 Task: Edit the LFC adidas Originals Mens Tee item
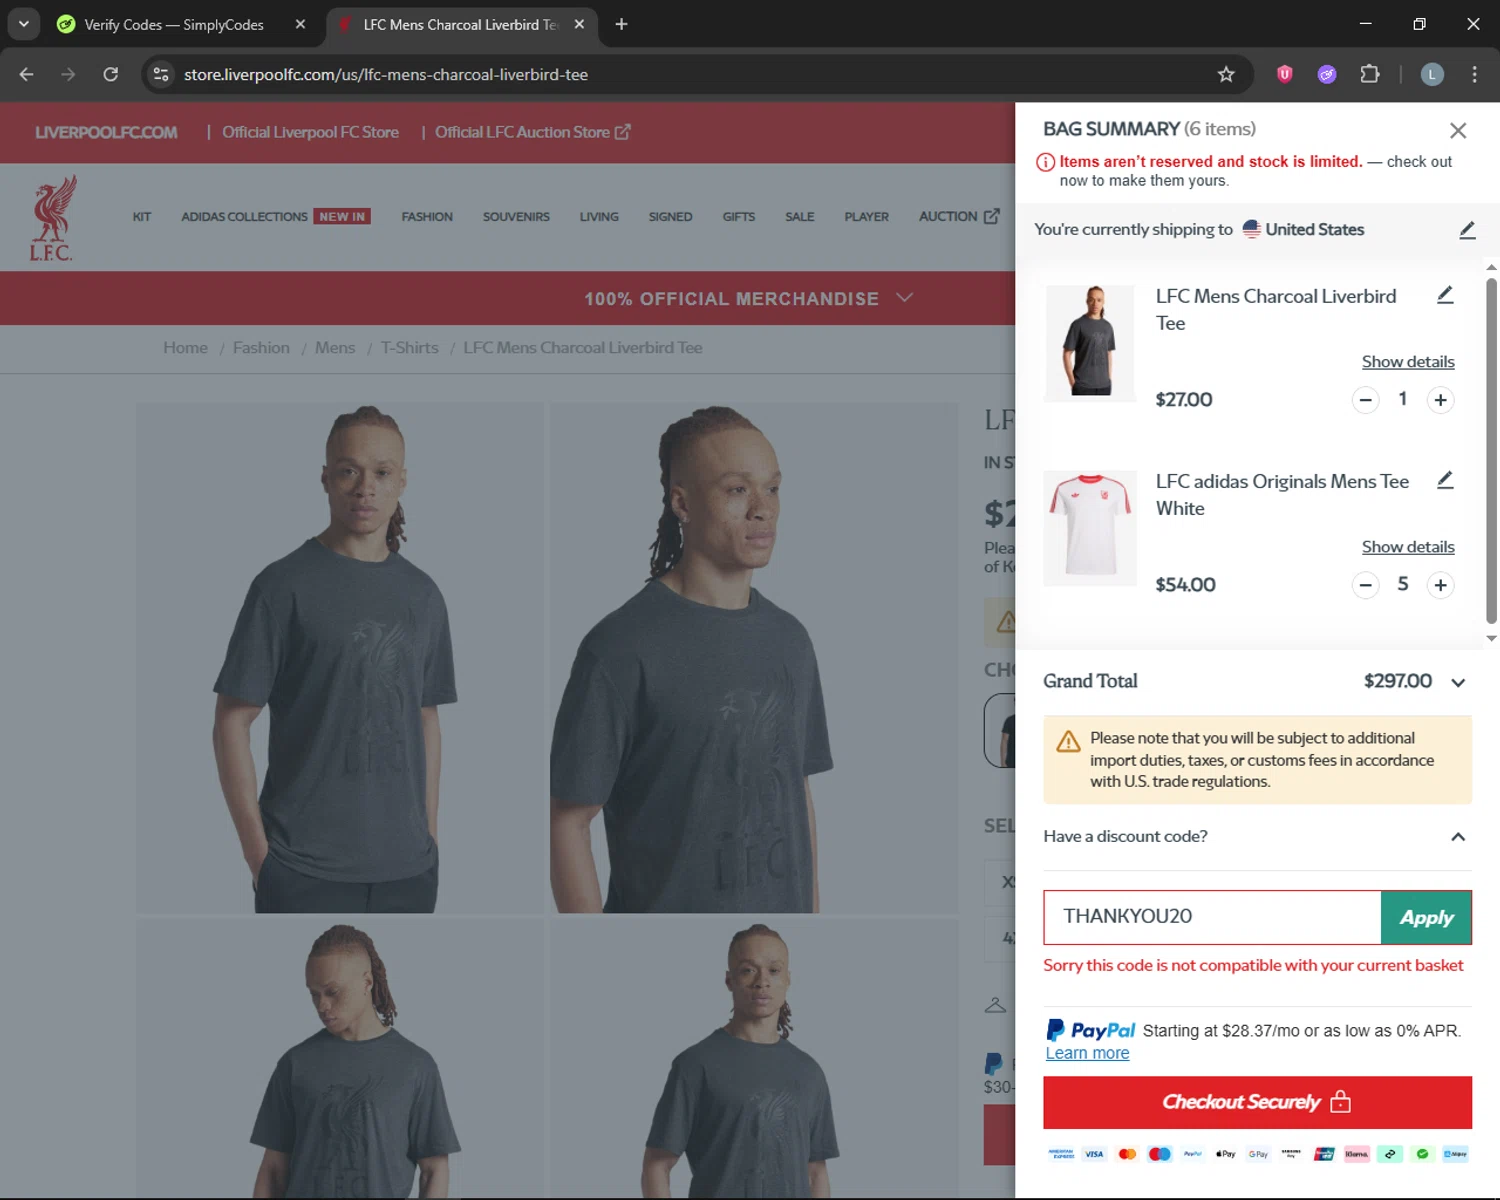[x=1445, y=480]
